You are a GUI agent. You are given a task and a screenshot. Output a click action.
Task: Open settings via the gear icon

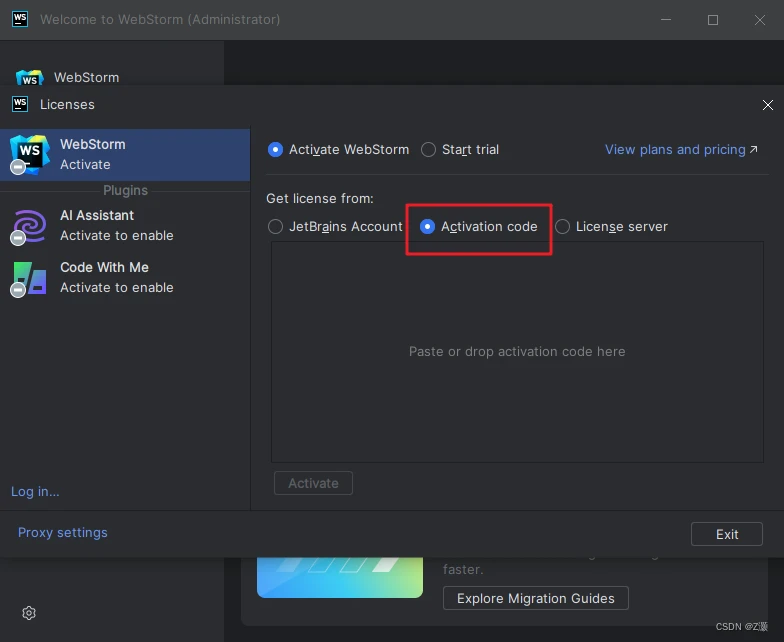tap(29, 613)
